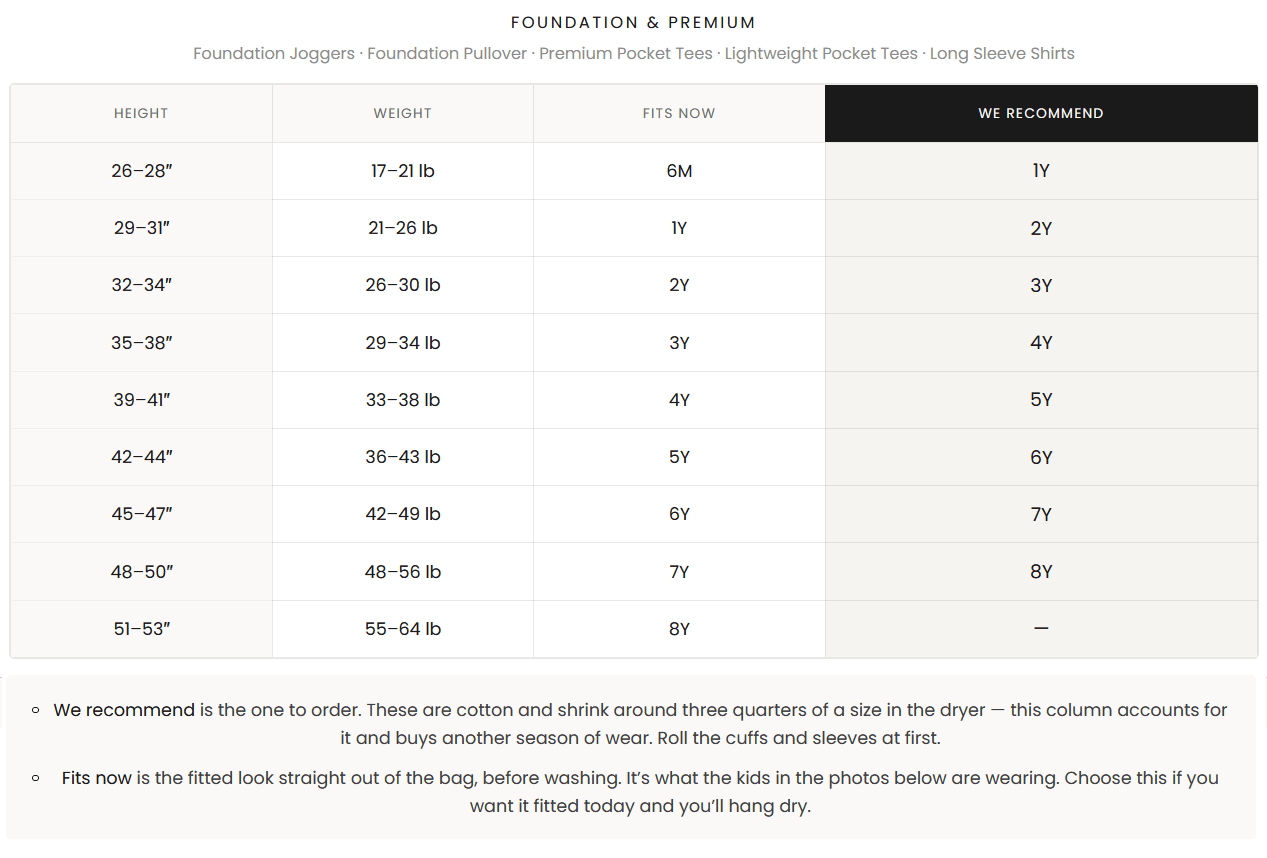Click the FITS NOW column header
Screen dimensions: 1267x858
tap(679, 113)
